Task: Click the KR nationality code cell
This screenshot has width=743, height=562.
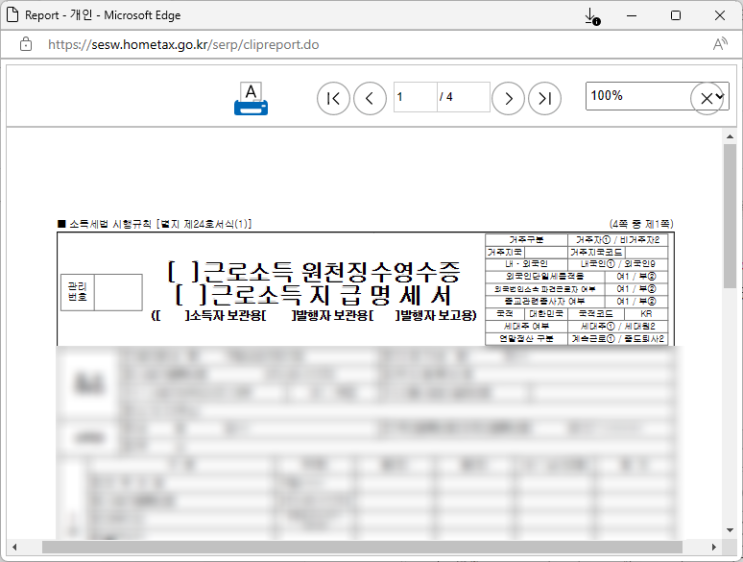Action: [646, 314]
